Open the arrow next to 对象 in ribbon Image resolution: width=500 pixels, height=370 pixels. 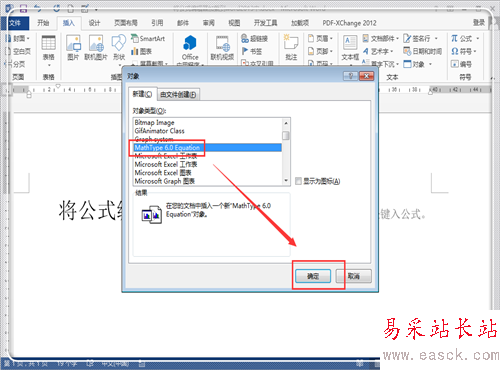click(430, 64)
